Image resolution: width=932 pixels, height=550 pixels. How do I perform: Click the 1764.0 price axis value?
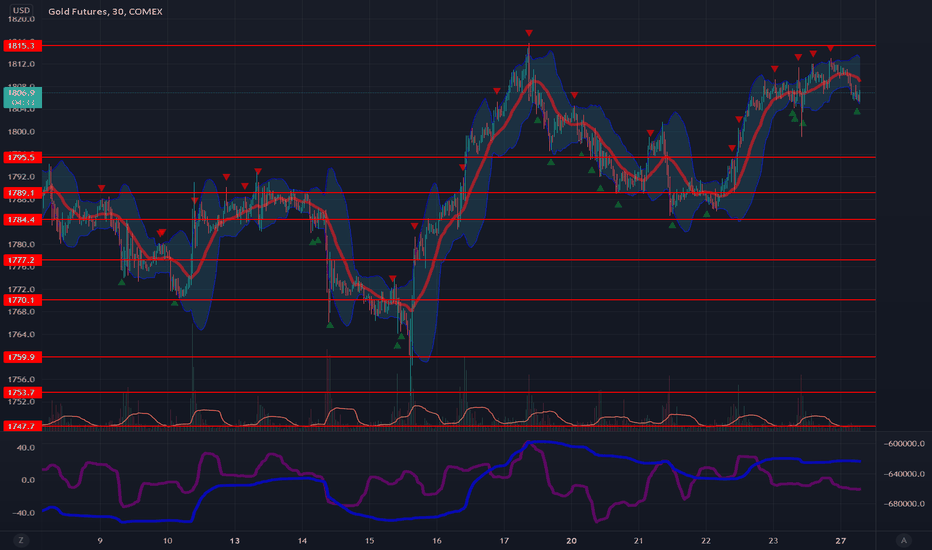tap(21, 335)
